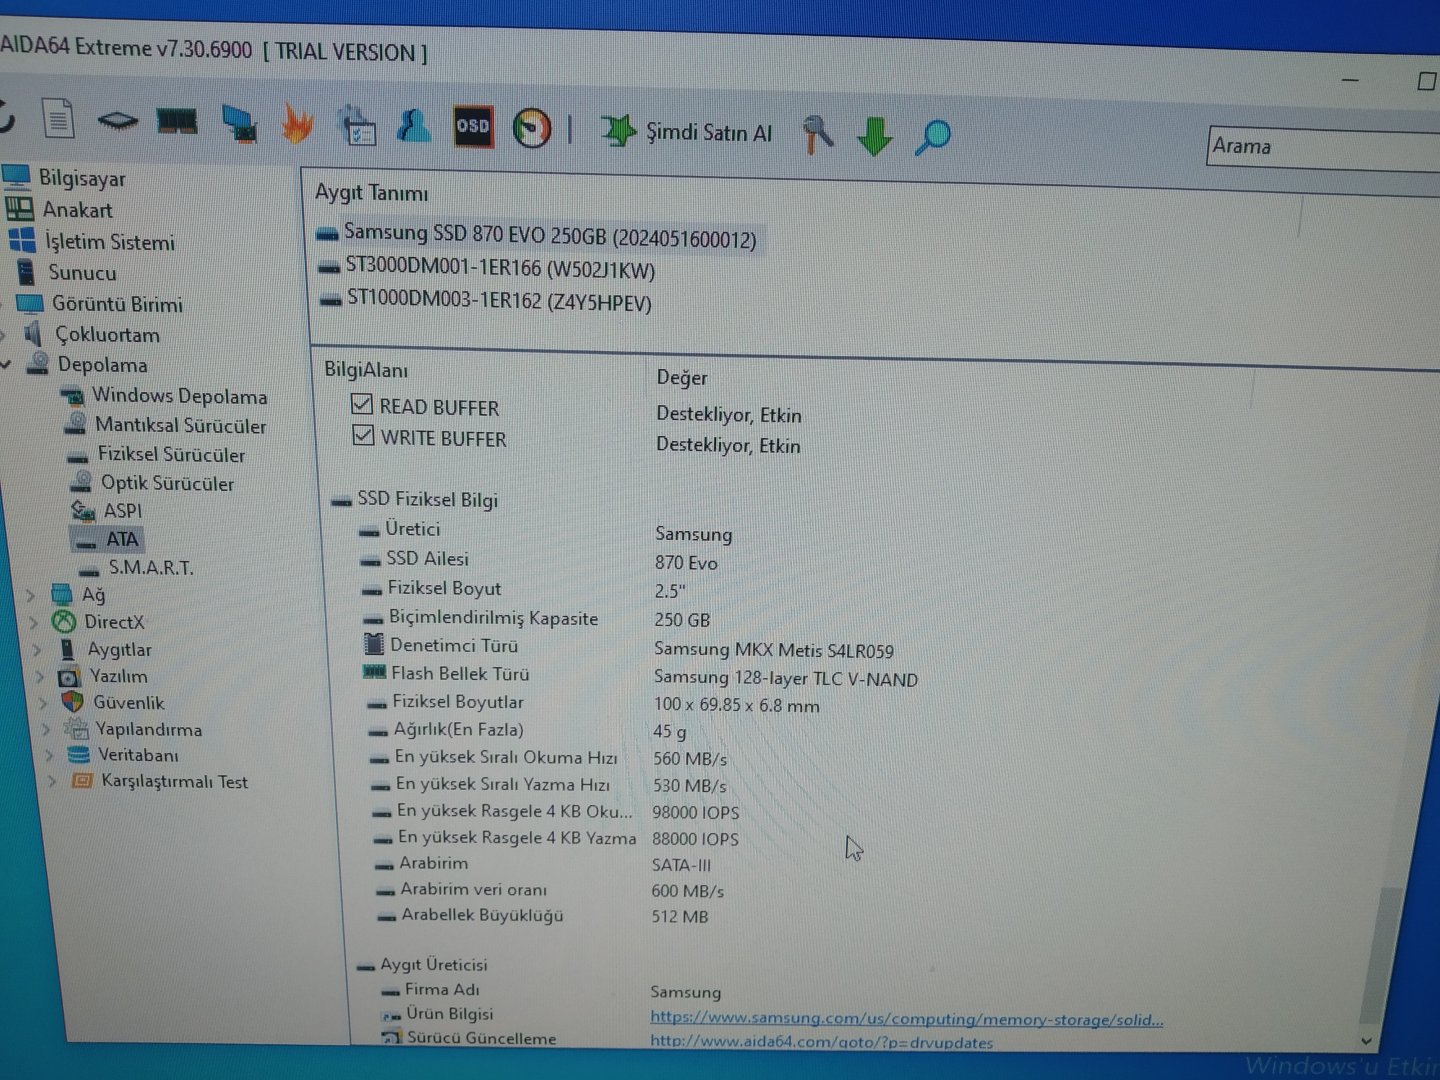
Task: Select Sunucu in the sidebar tree
Action: (x=82, y=272)
